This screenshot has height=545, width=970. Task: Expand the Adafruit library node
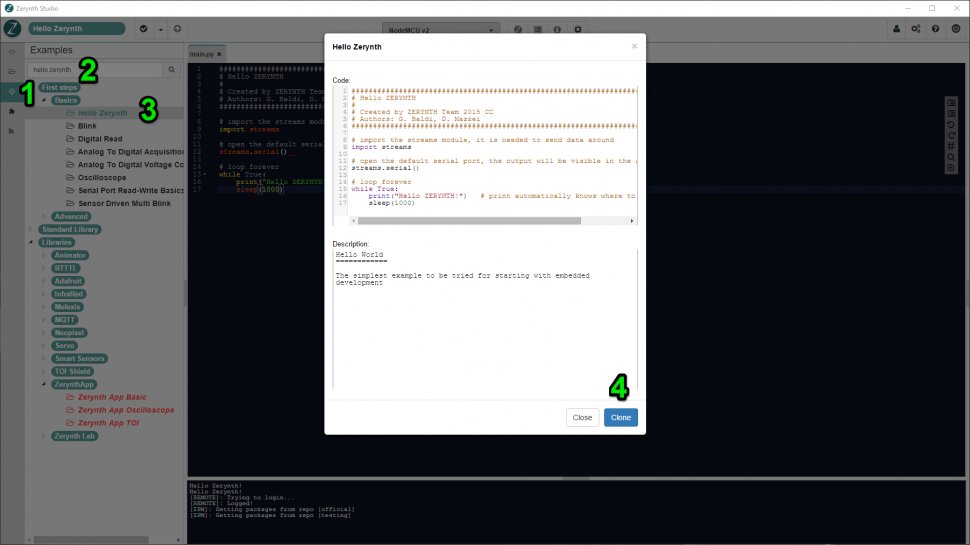point(44,281)
